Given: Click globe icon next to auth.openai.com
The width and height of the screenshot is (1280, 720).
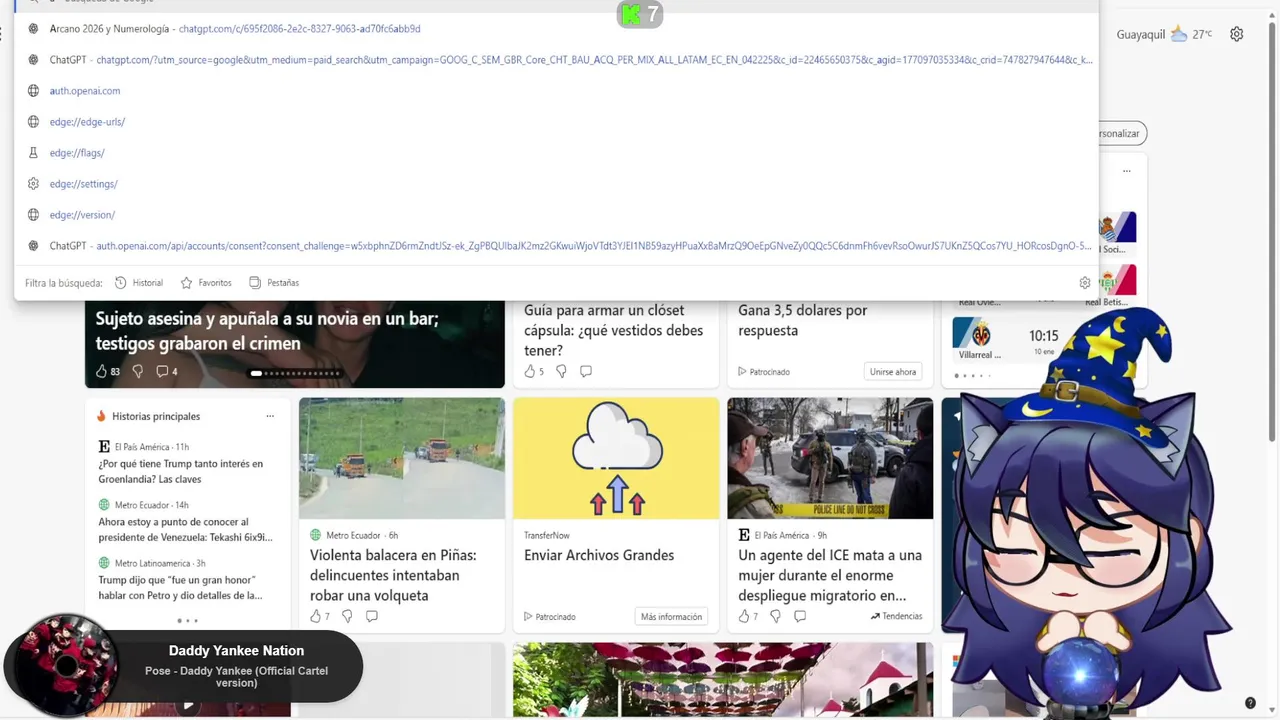Looking at the screenshot, I should [33, 91].
